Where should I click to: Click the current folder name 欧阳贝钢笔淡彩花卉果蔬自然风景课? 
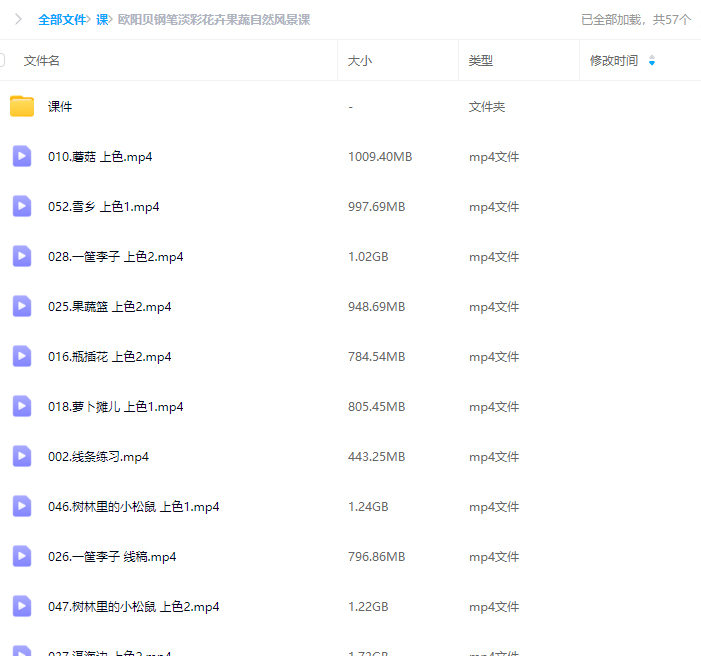pos(214,19)
